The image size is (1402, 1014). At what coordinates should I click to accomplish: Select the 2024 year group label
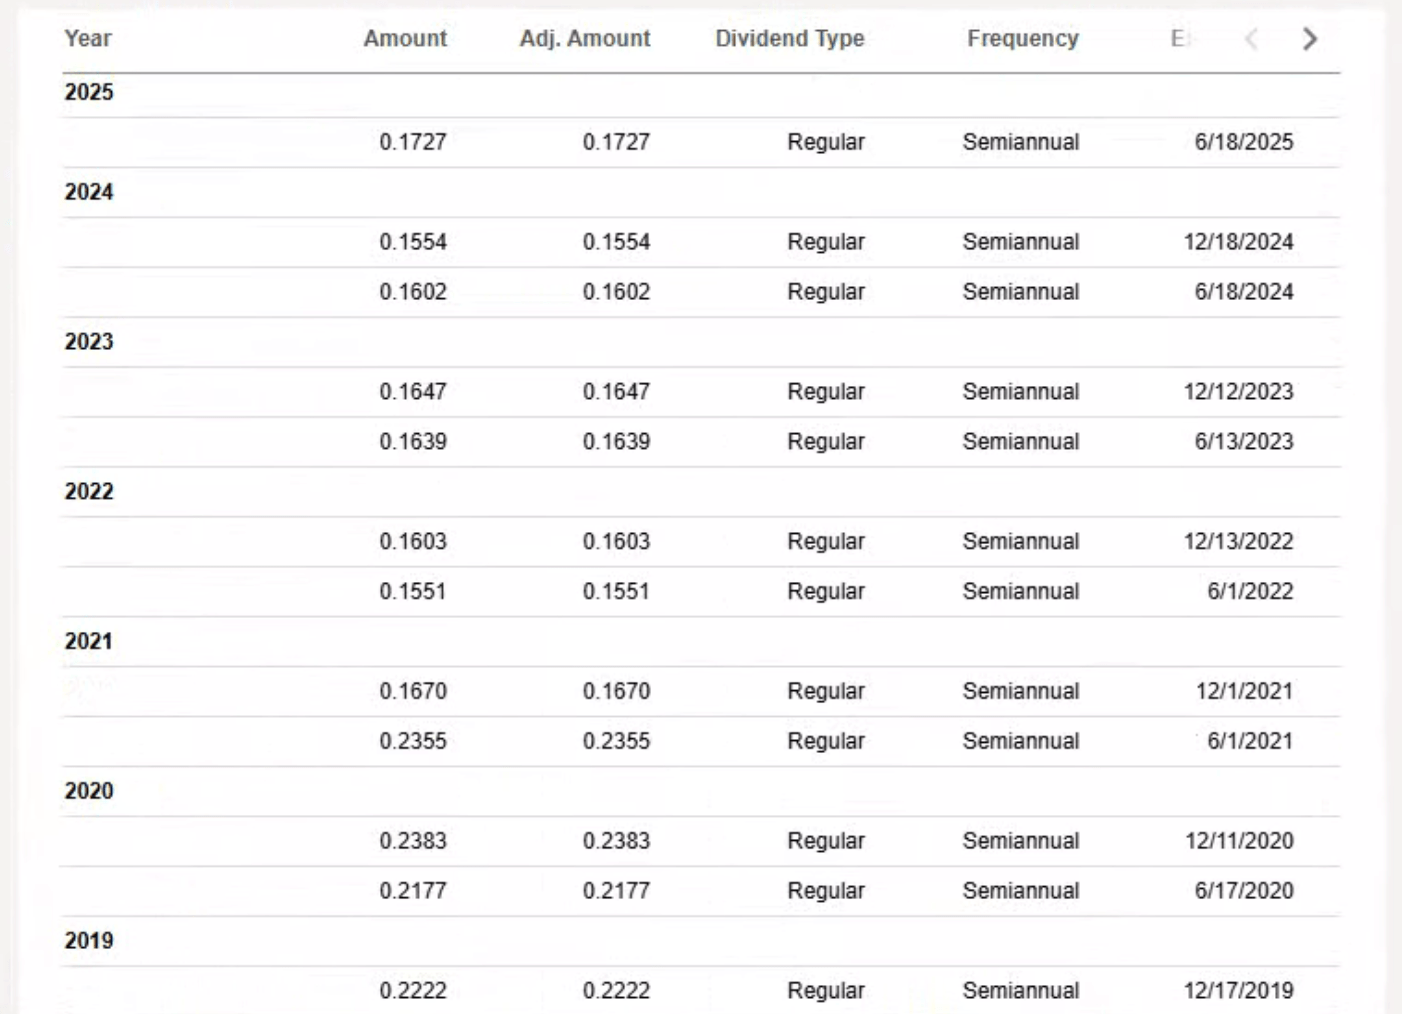(89, 192)
